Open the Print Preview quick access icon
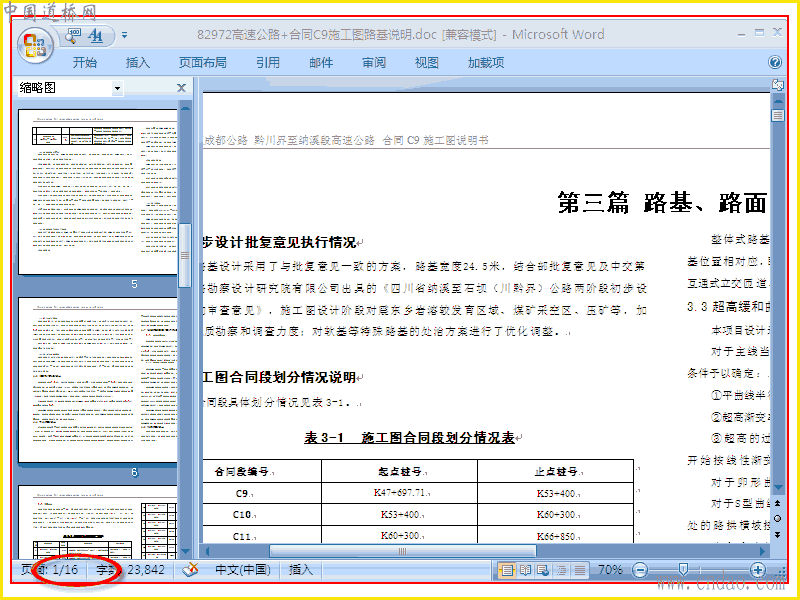 tap(72, 35)
